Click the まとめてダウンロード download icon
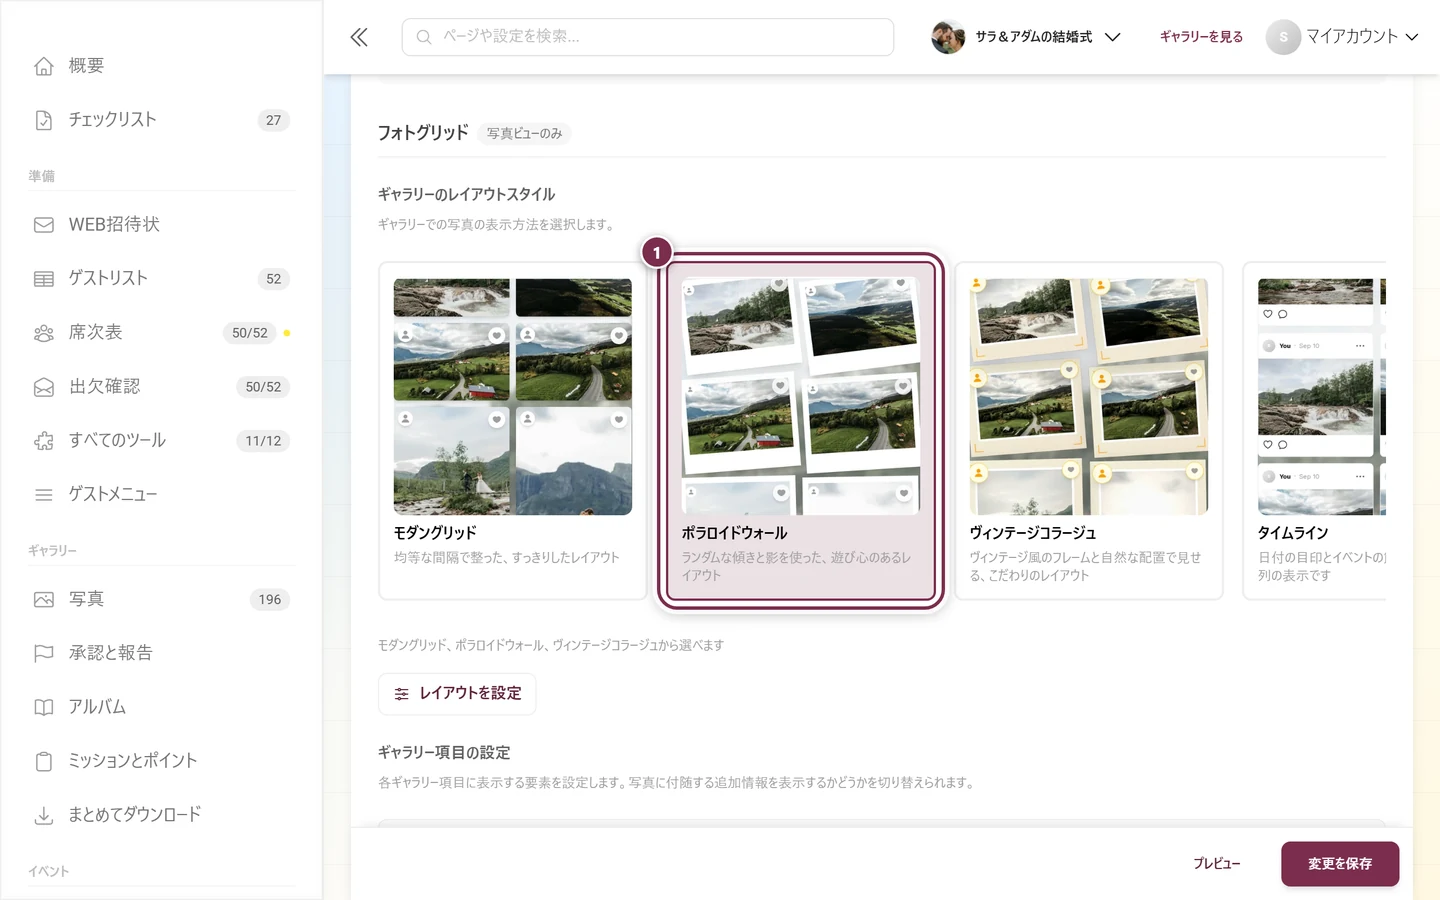This screenshot has height=900, width=1440. (x=44, y=816)
